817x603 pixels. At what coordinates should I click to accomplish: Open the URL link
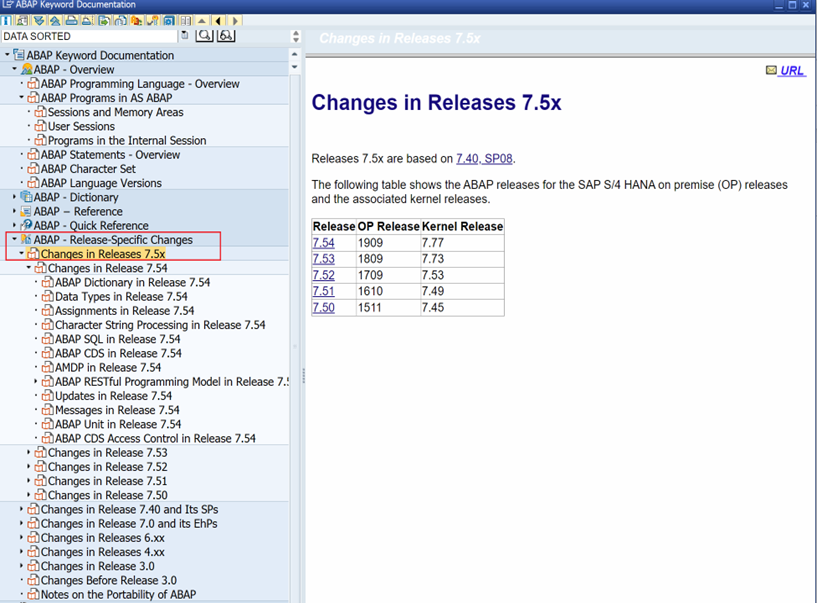[x=792, y=70]
